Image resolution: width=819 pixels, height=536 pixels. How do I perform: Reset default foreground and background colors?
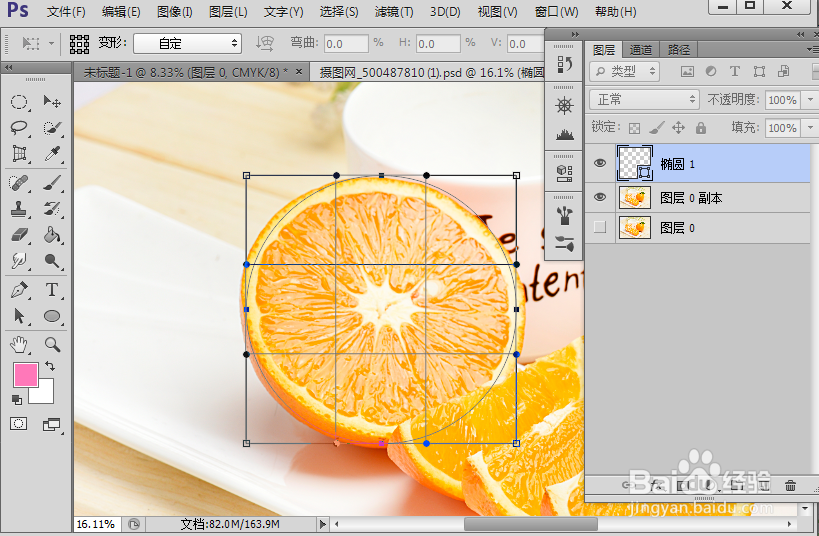17,400
